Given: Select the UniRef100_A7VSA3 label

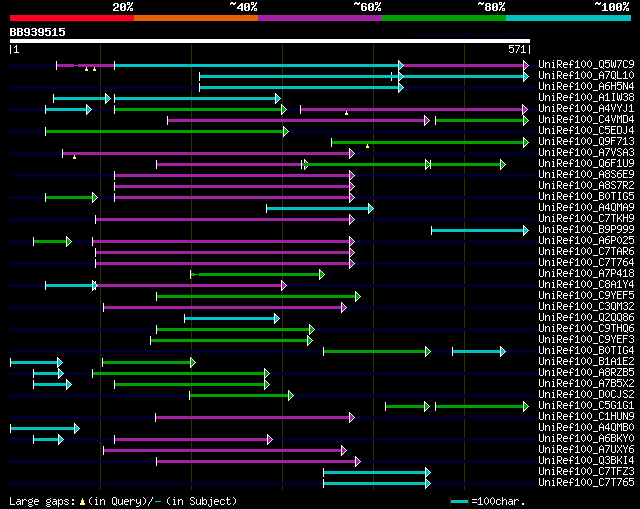Looking at the screenshot, I should 586,152.
